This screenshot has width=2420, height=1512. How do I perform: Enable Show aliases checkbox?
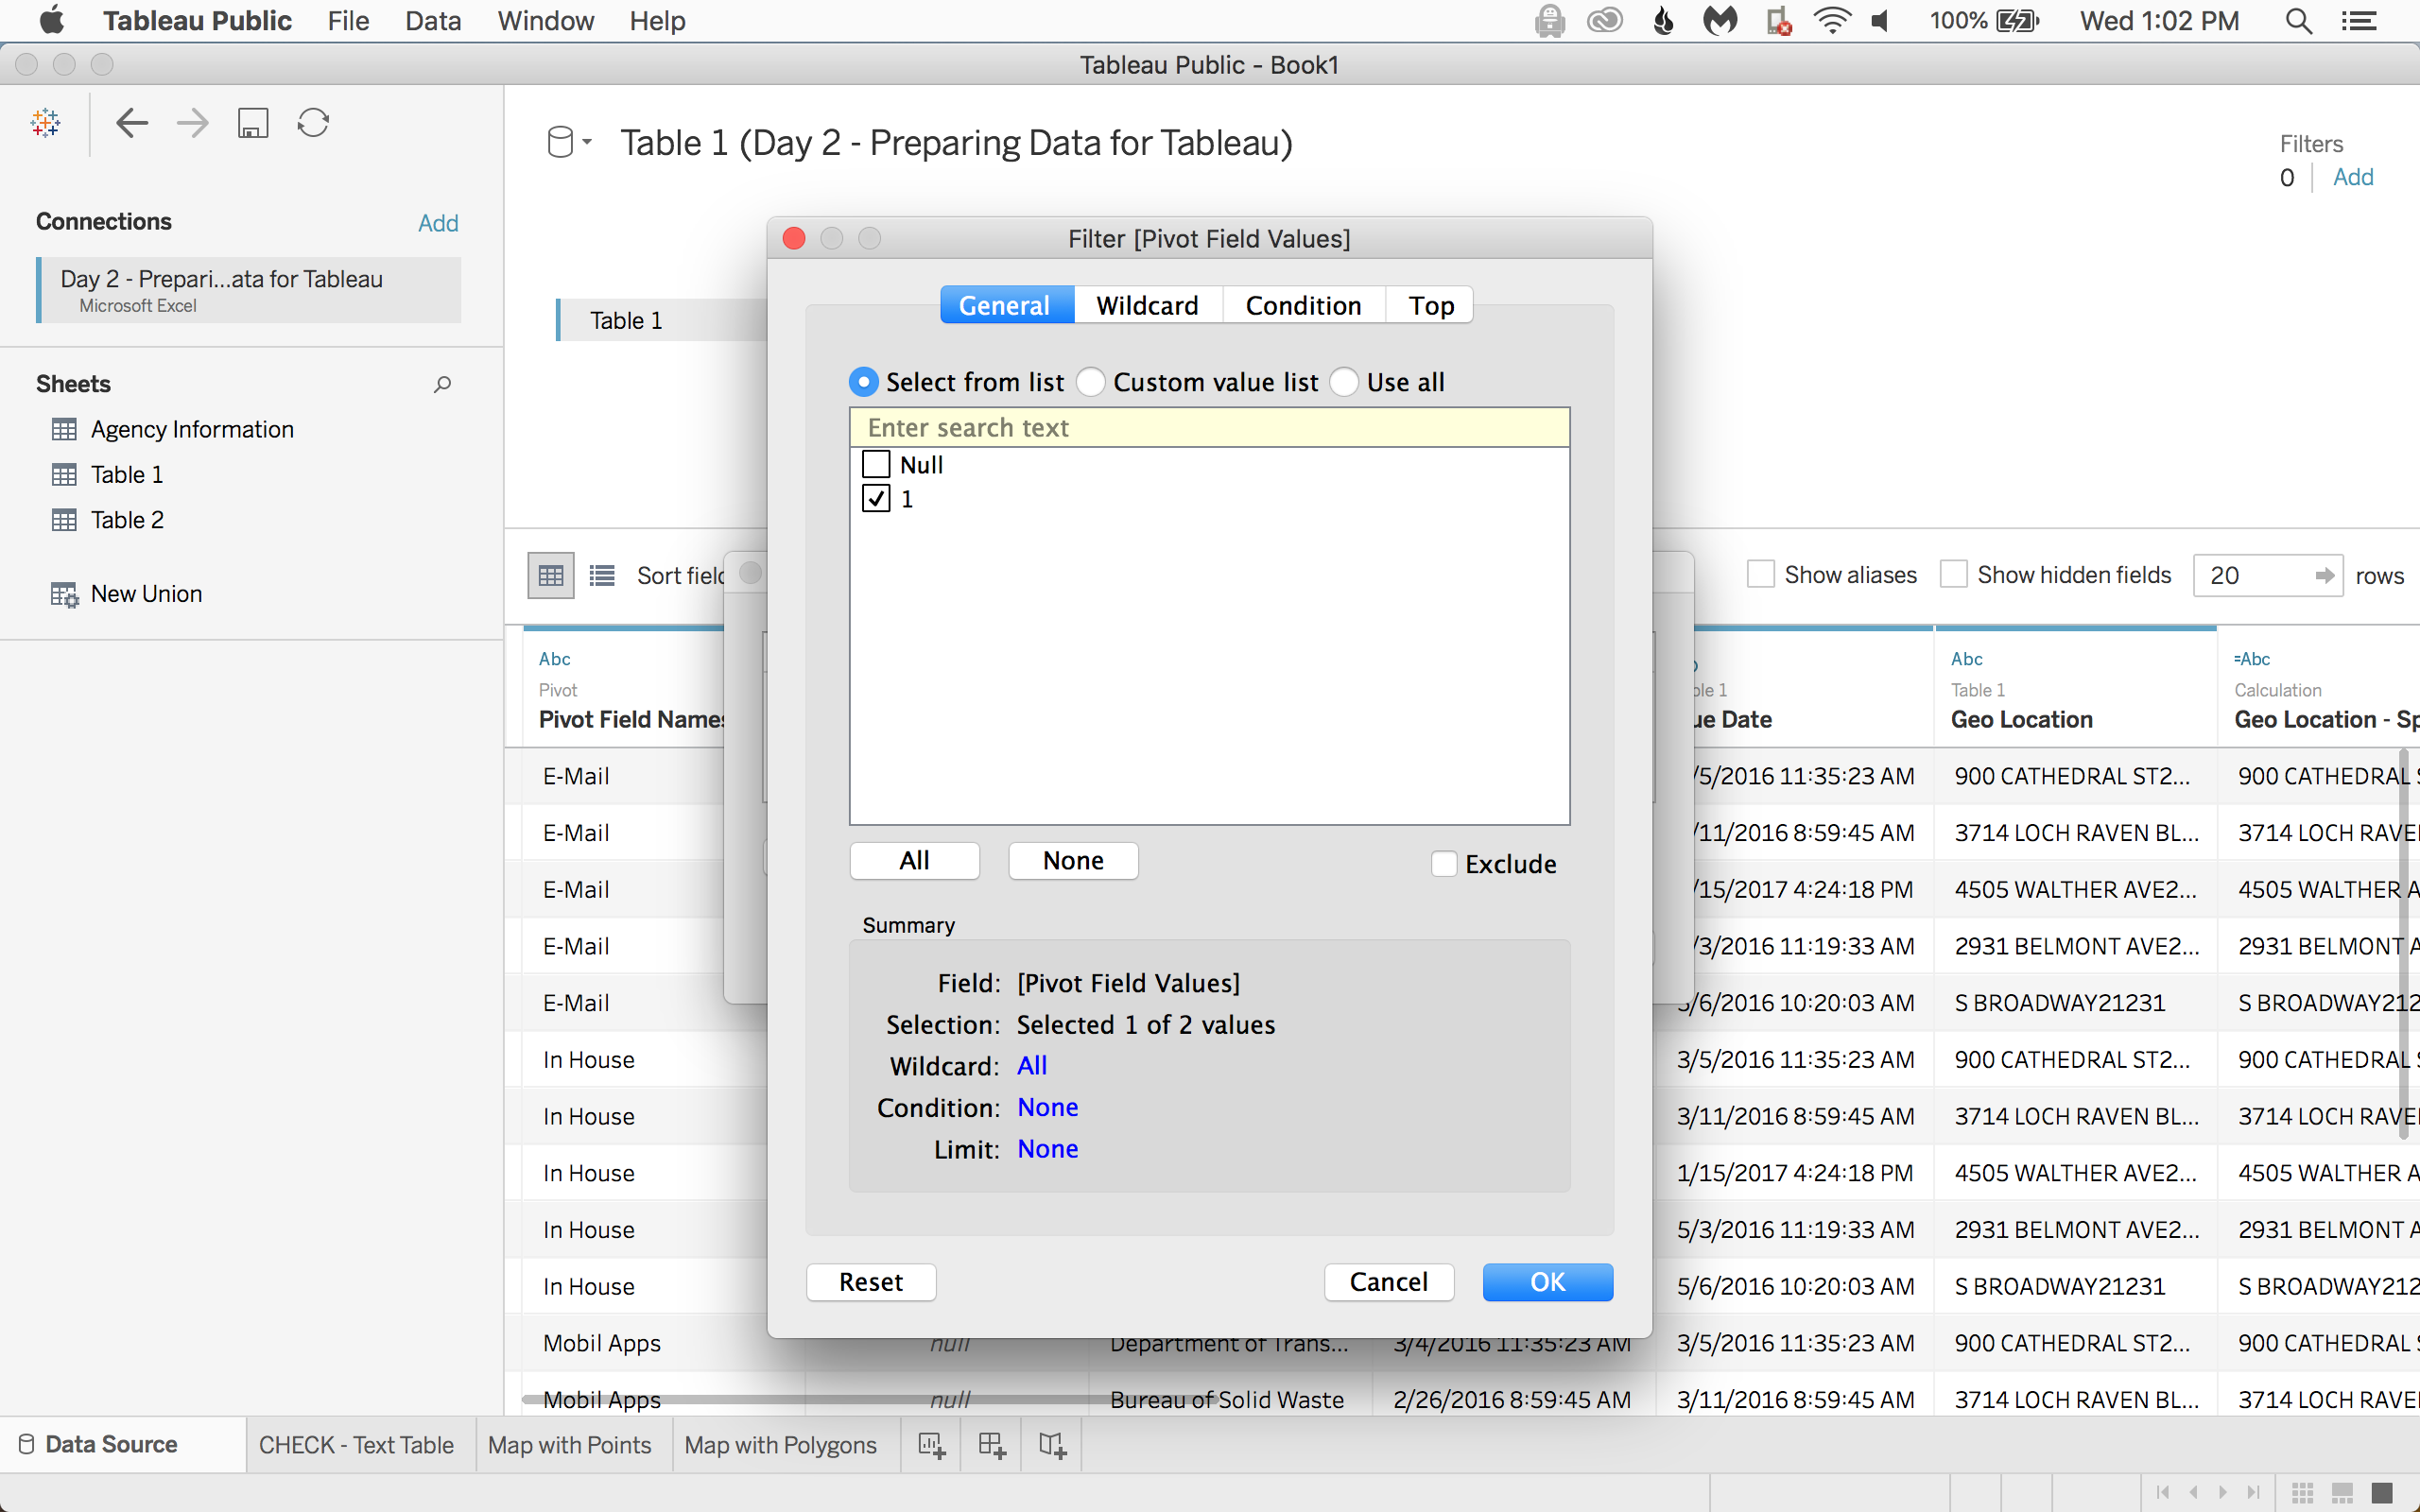coord(1760,574)
